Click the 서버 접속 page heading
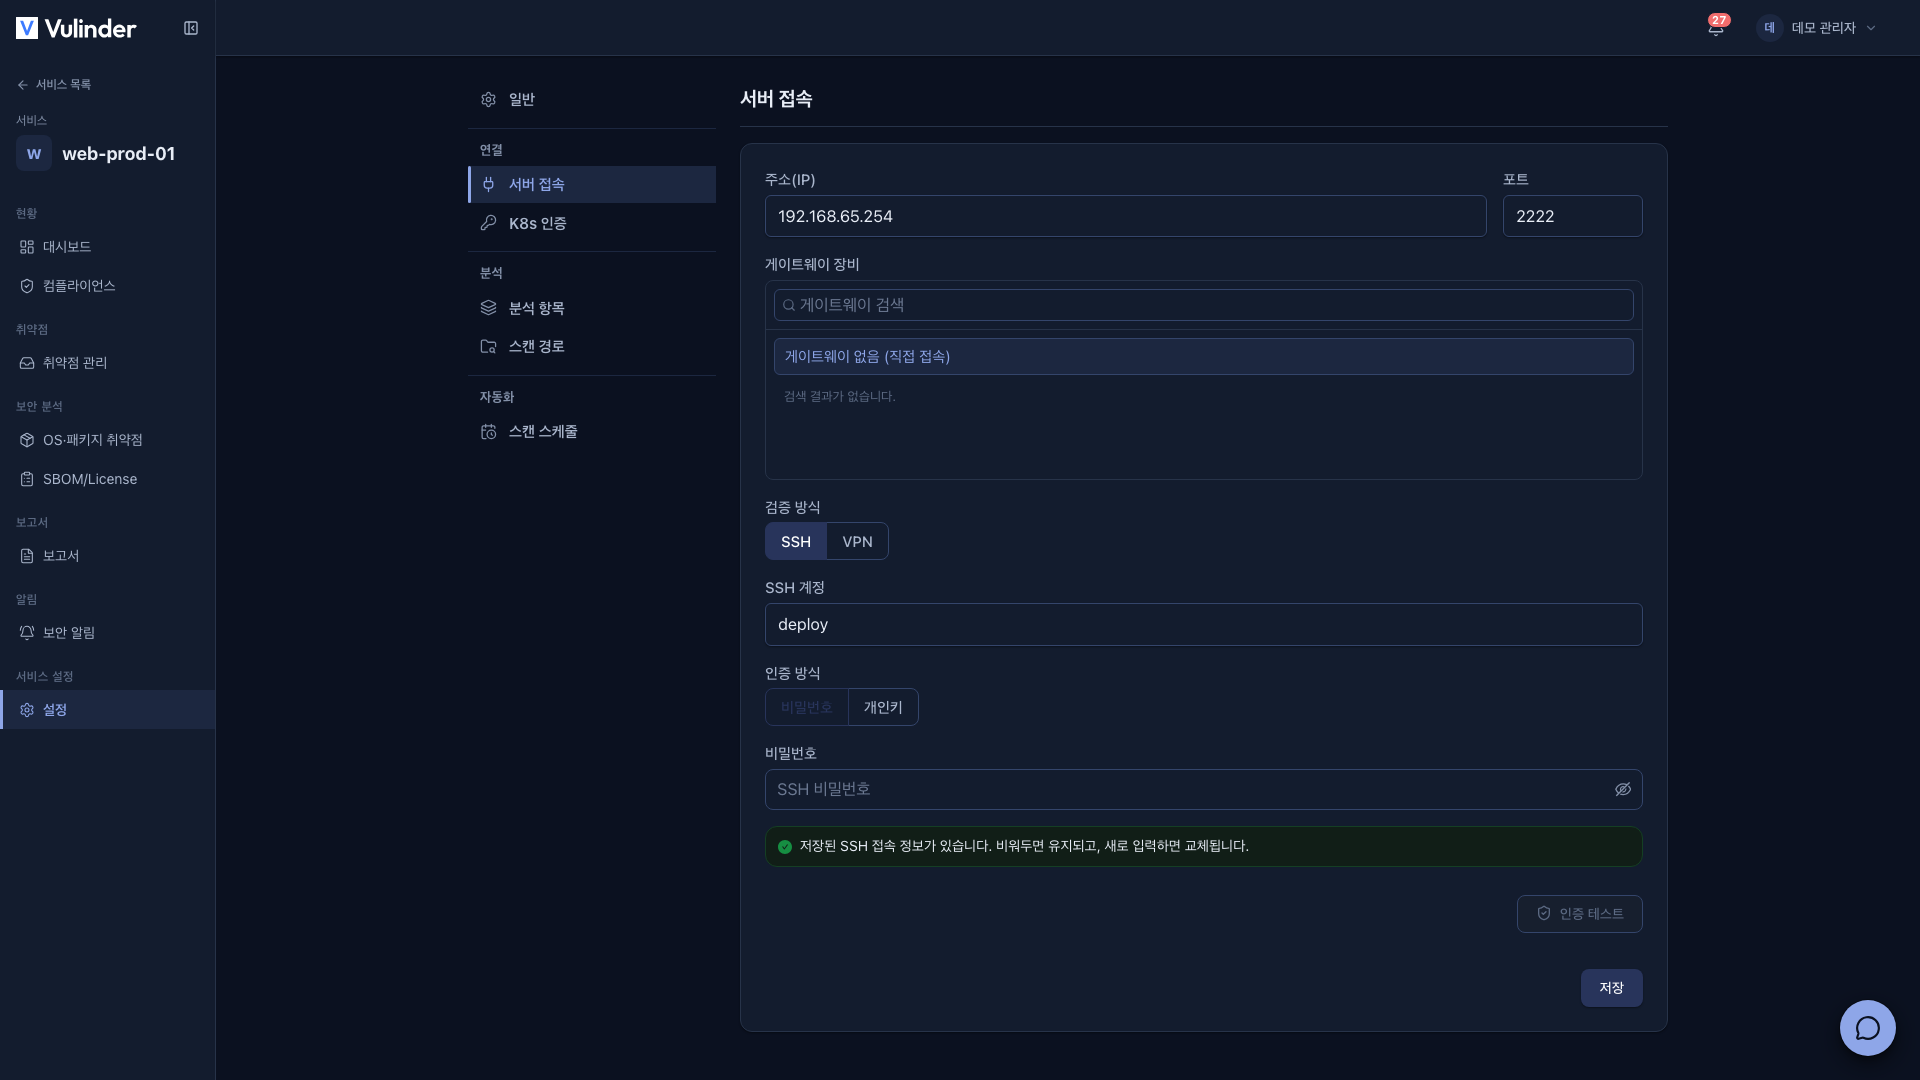 point(776,99)
